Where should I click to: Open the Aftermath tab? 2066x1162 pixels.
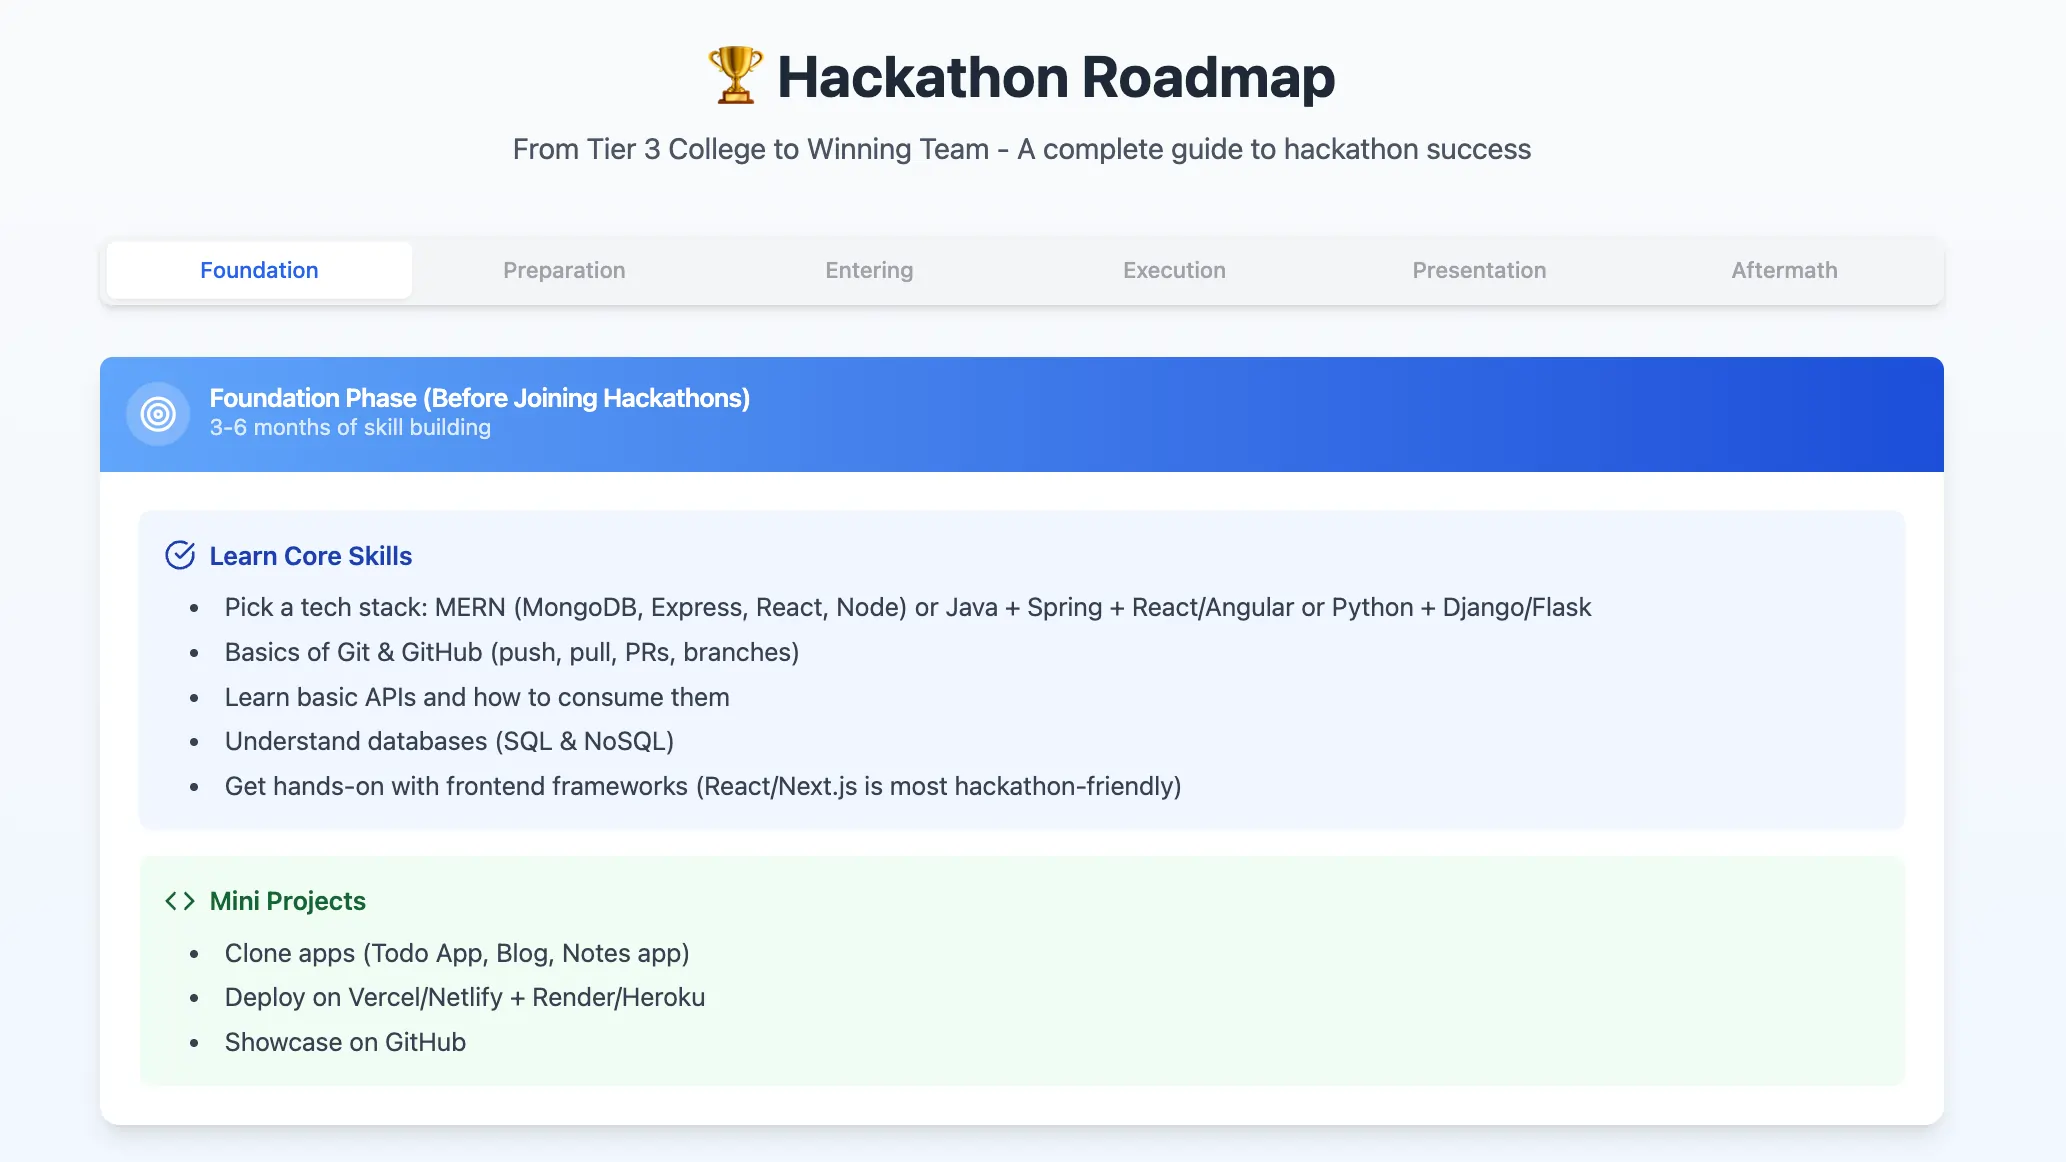1784,270
